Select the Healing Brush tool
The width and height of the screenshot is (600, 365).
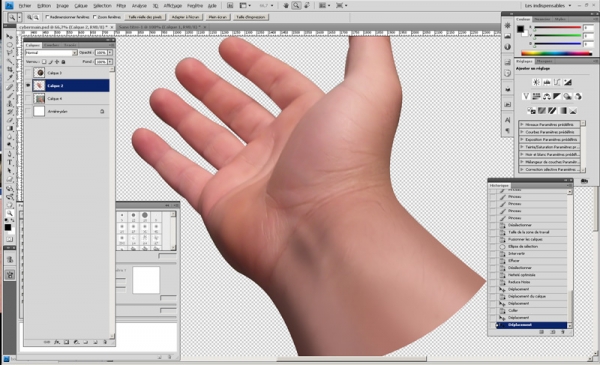point(10,87)
